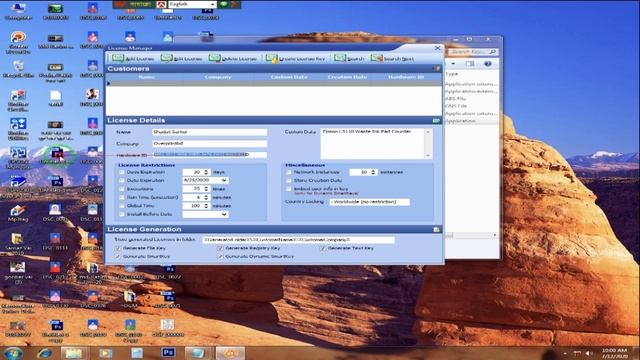Click the Search toolbar button

click(x=349, y=58)
